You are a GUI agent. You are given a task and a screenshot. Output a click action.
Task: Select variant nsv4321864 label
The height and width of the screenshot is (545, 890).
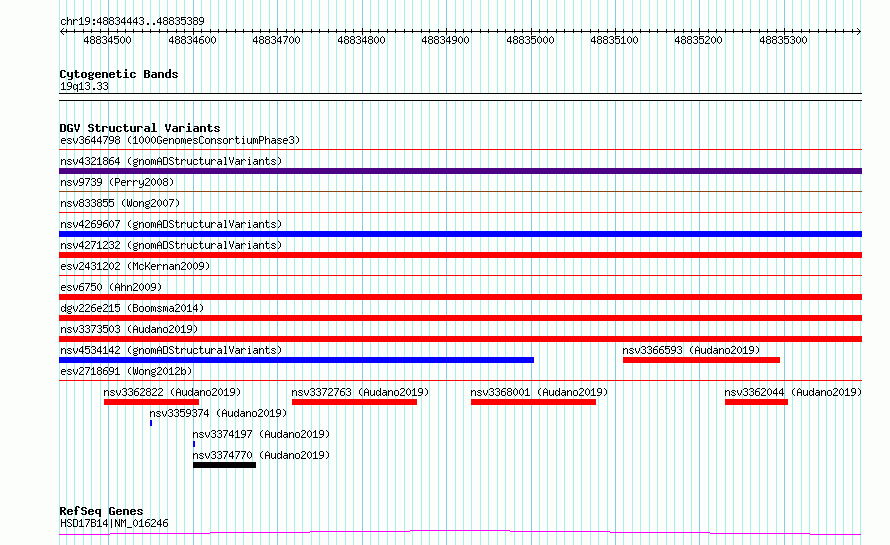point(171,161)
